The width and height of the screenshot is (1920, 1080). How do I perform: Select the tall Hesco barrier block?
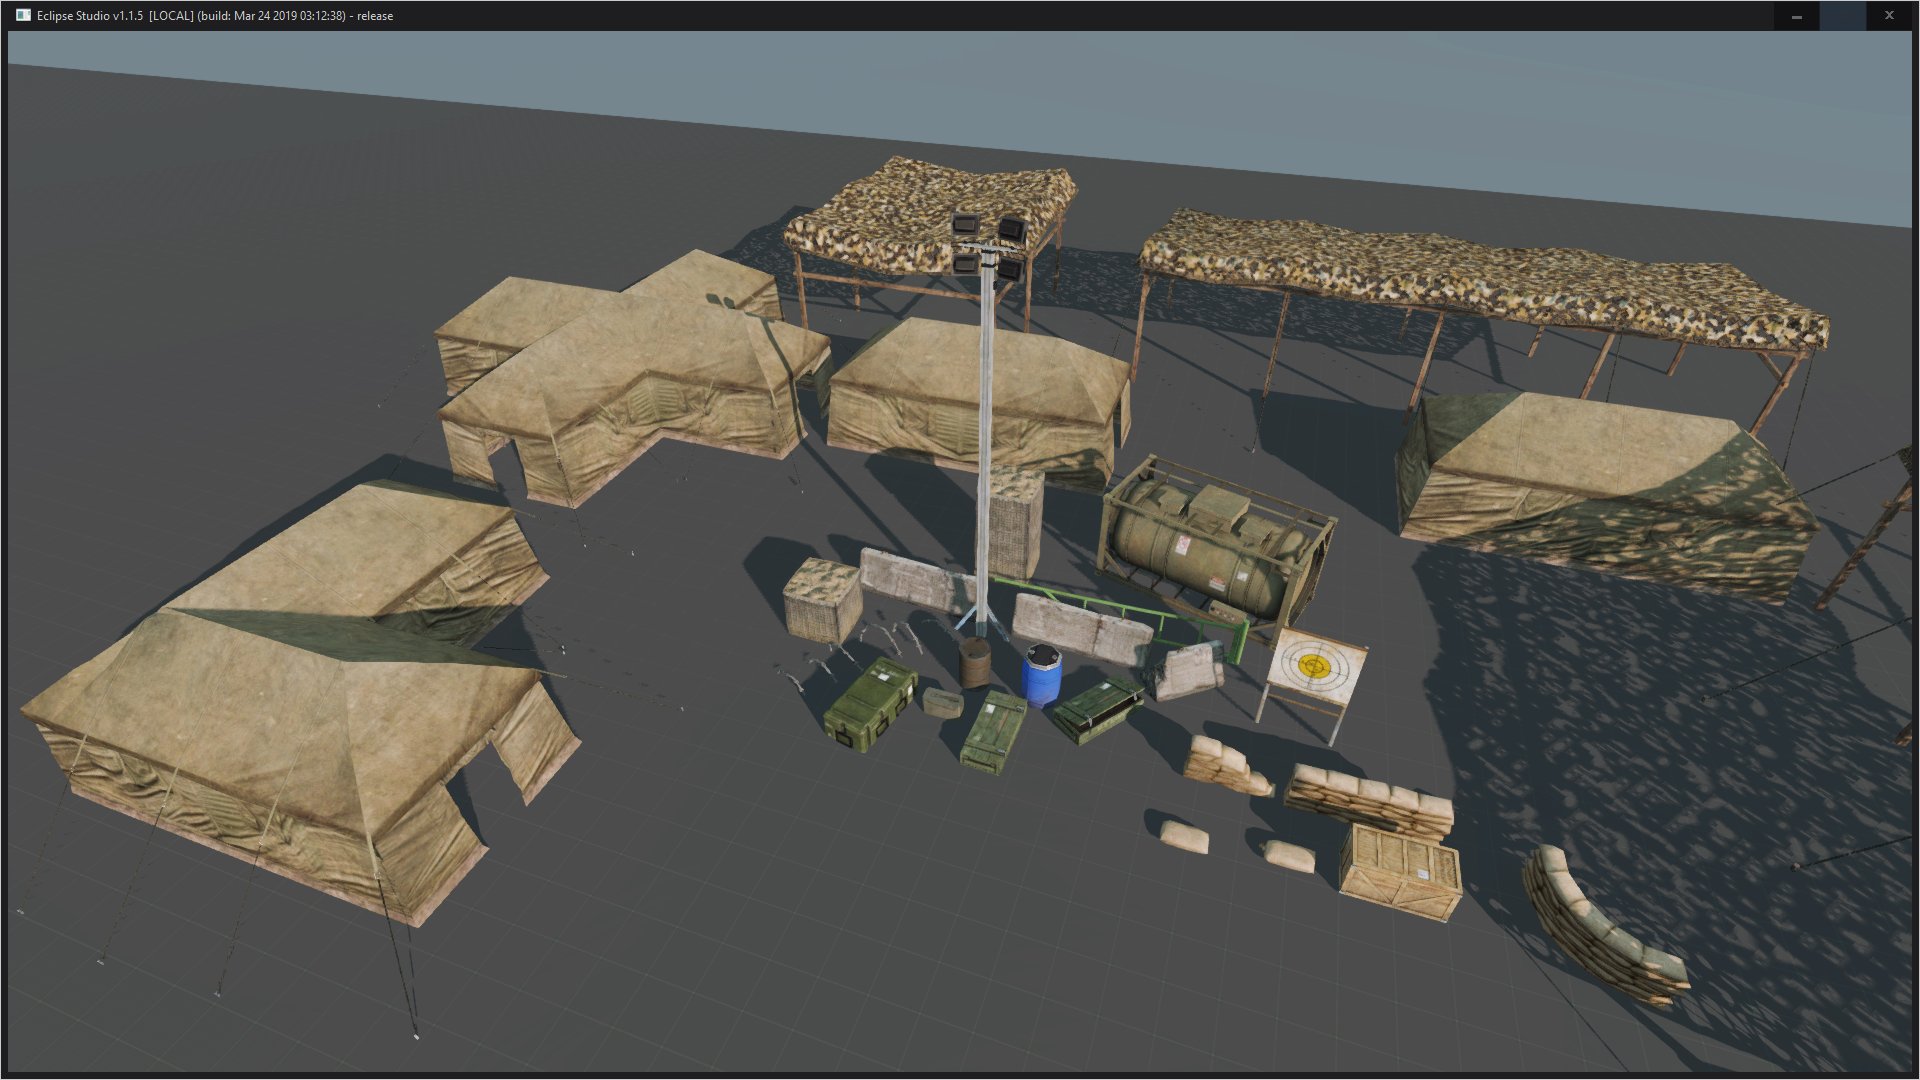point(1016,521)
